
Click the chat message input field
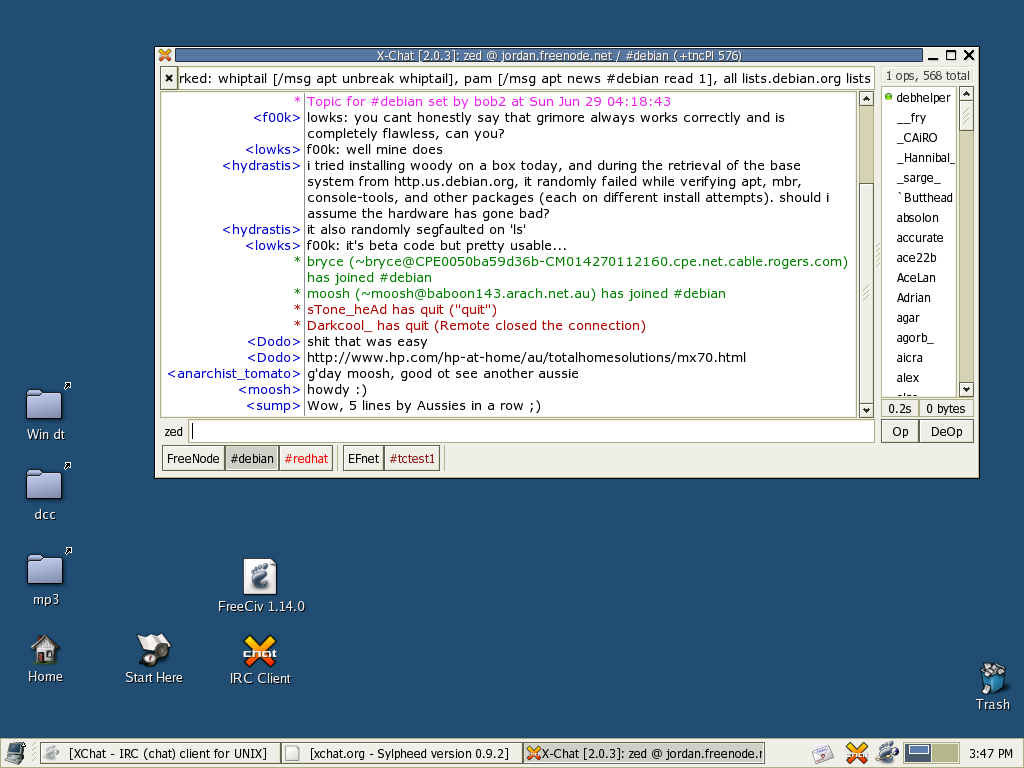[532, 431]
